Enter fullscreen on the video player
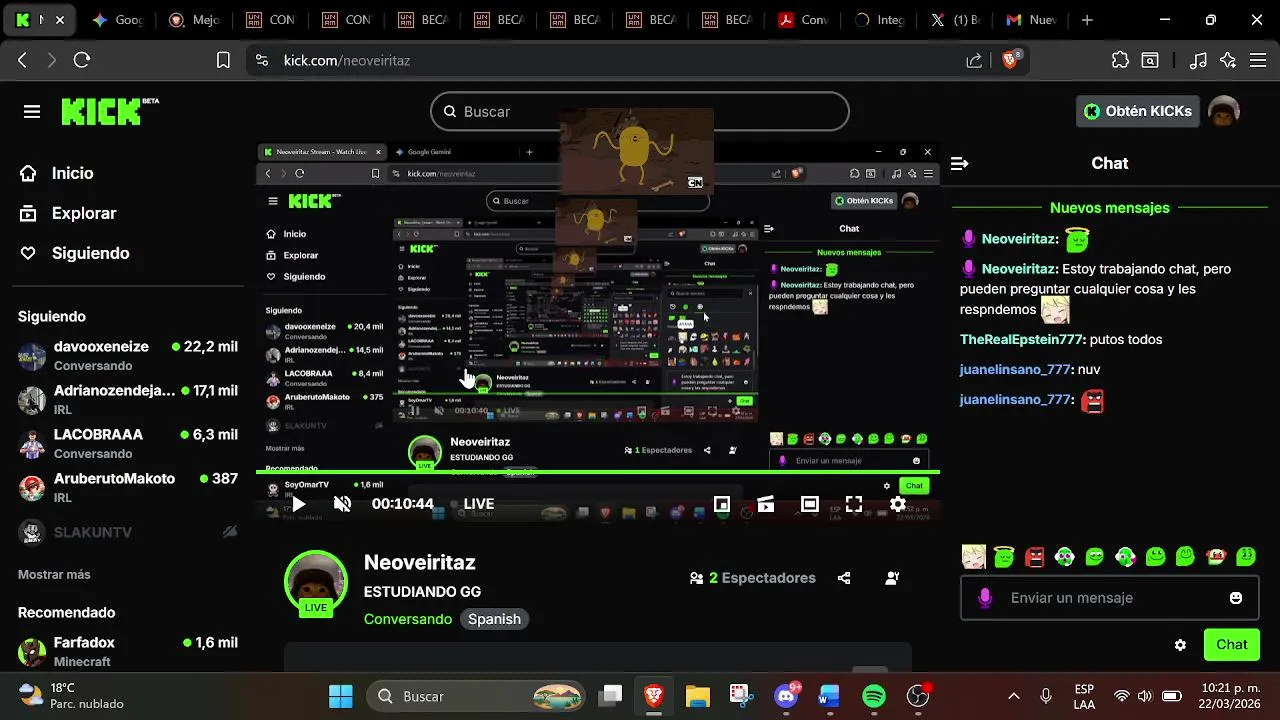The image size is (1280, 720). coord(854,504)
